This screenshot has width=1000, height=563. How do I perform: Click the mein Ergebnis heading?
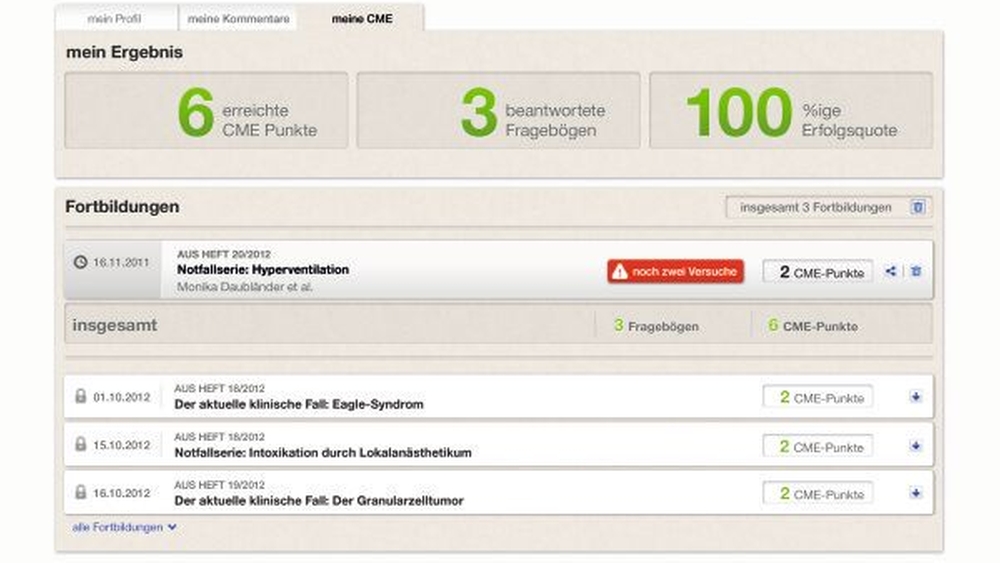point(124,52)
